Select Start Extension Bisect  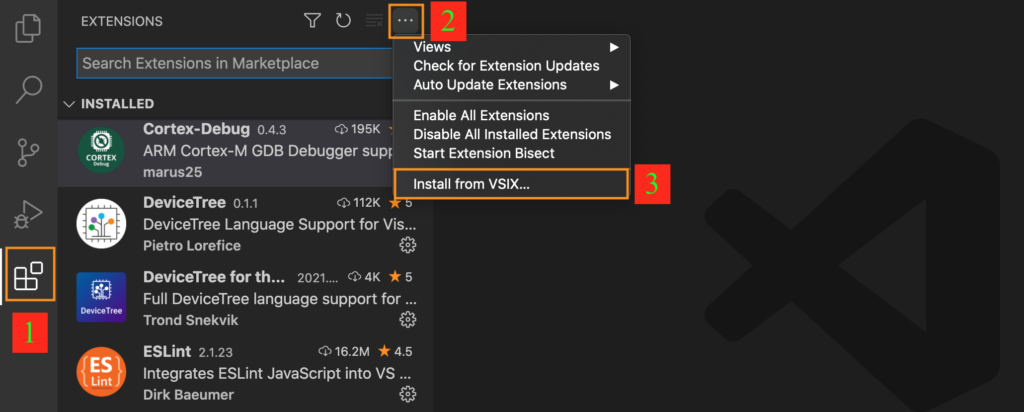(x=484, y=153)
